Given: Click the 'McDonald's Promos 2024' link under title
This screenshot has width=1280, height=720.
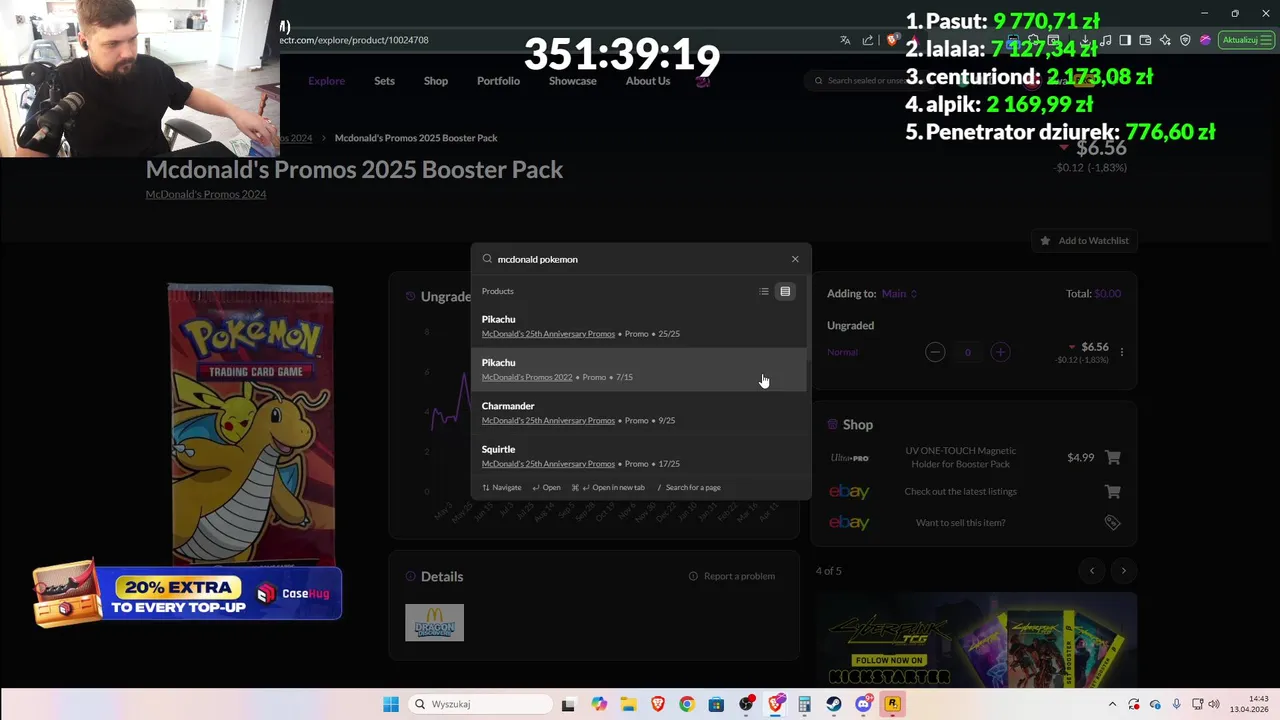Looking at the screenshot, I should point(206,194).
